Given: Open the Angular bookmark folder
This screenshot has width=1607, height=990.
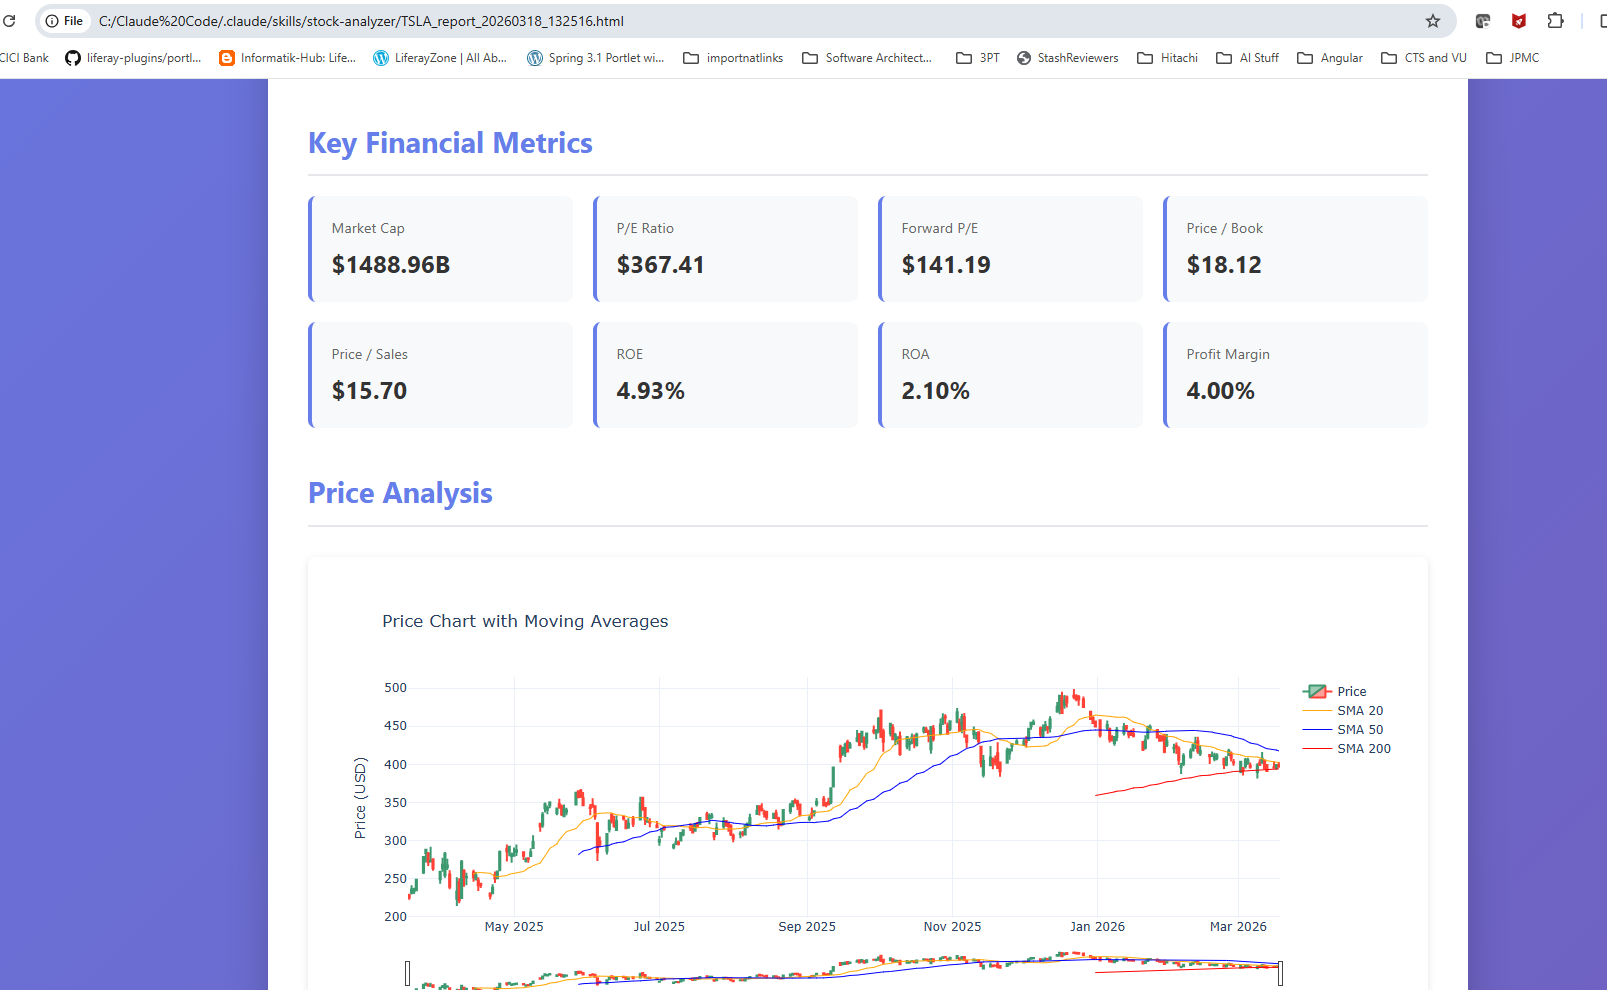Looking at the screenshot, I should [1329, 58].
